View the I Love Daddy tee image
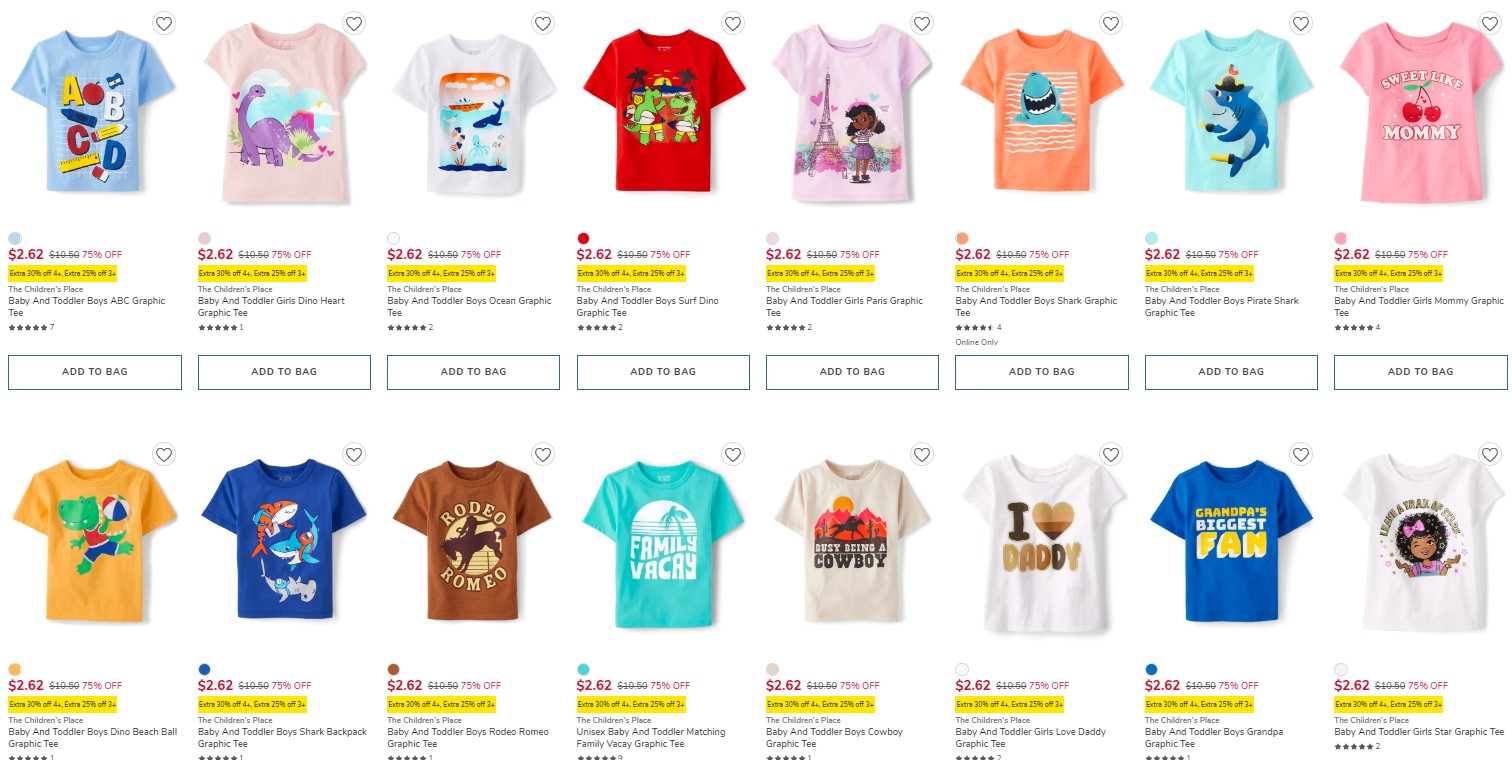1512x760 pixels. (x=1042, y=545)
